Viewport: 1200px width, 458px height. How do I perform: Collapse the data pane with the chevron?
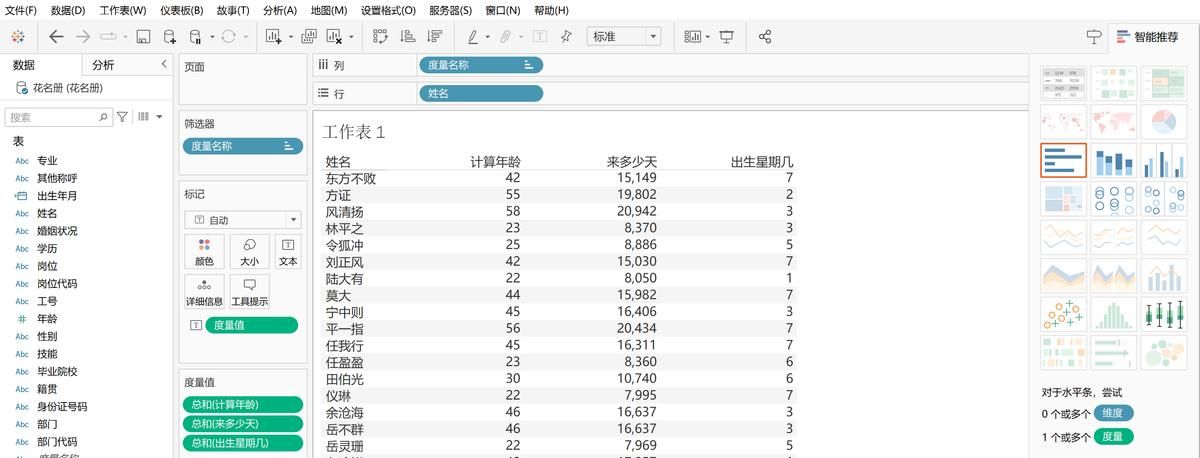click(164, 64)
